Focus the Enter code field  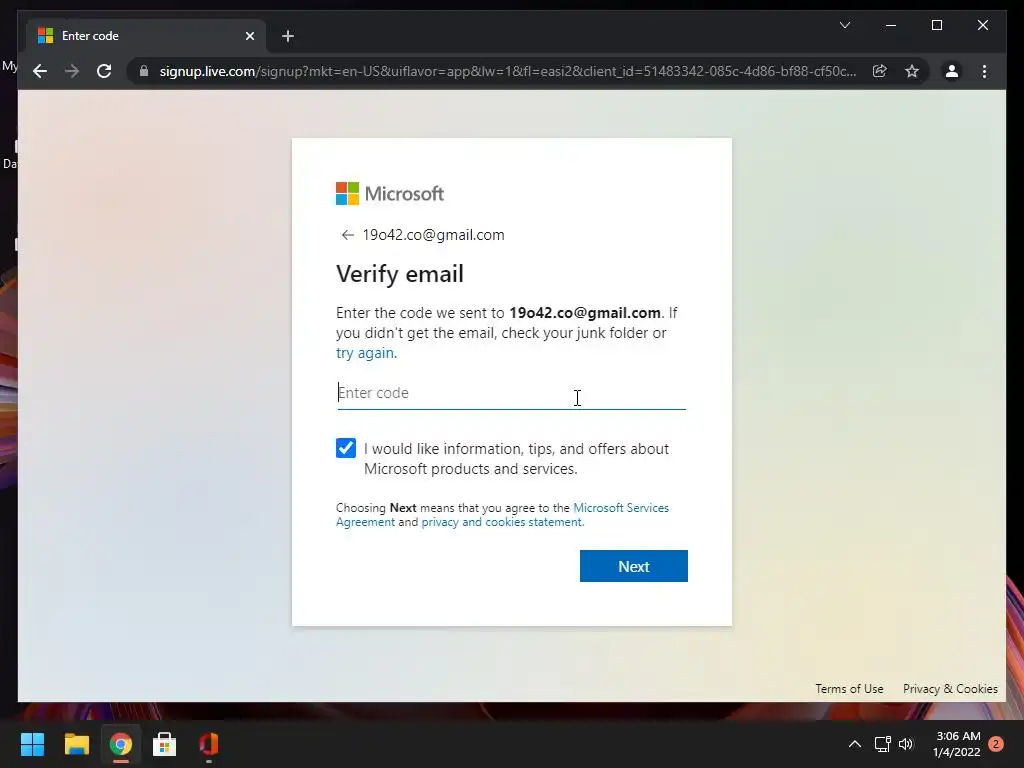coord(511,393)
